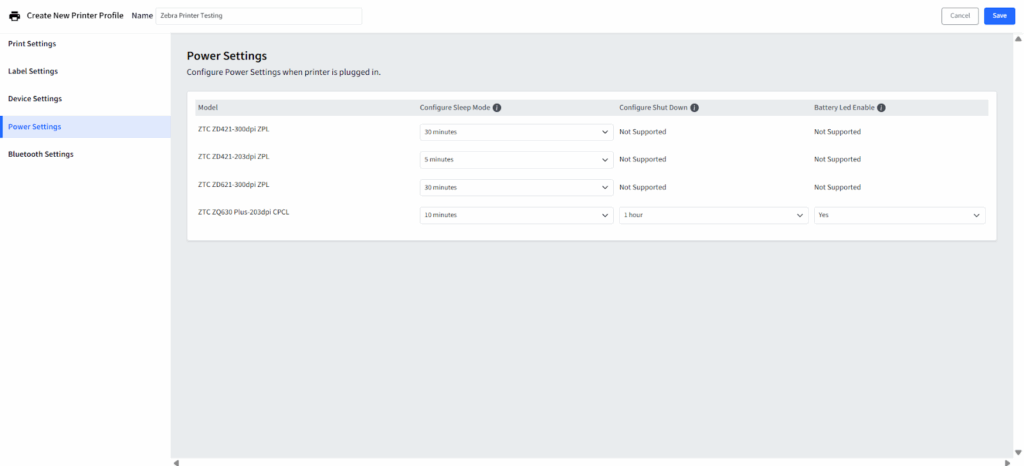Open Sleep Mode dropdown for ZQ630 Plus

coord(516,215)
